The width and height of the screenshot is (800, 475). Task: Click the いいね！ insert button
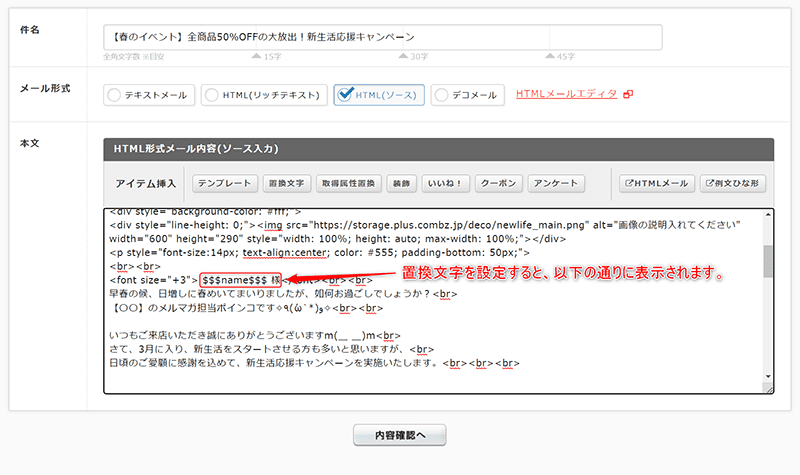pyautogui.click(x=445, y=184)
